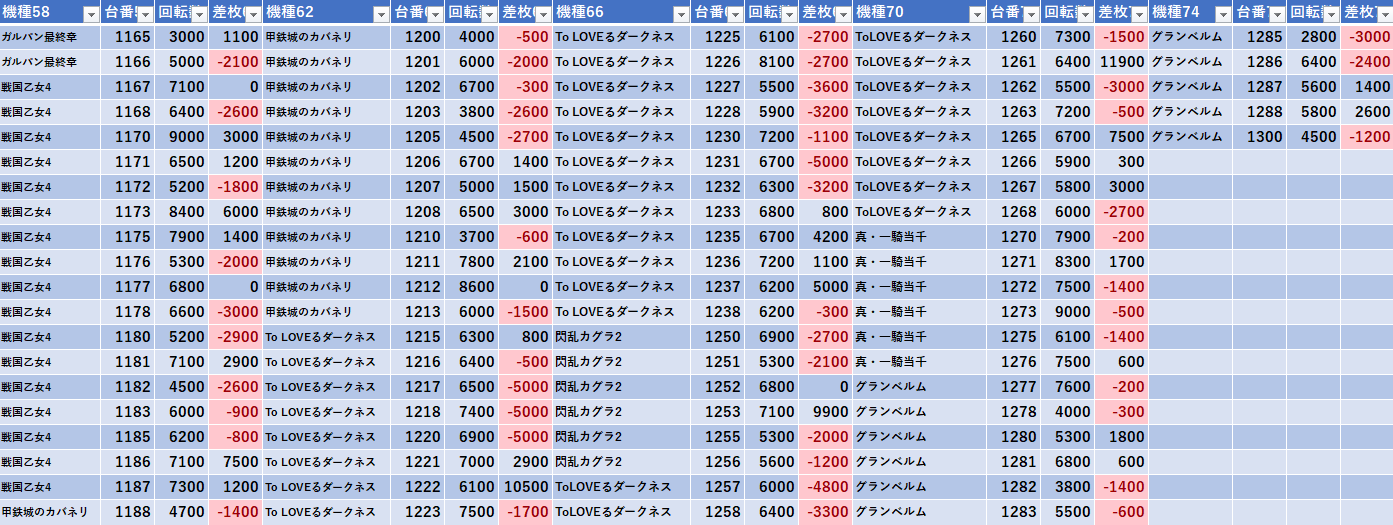
Task: Select the 台番 cell 1165
Action: point(128,37)
